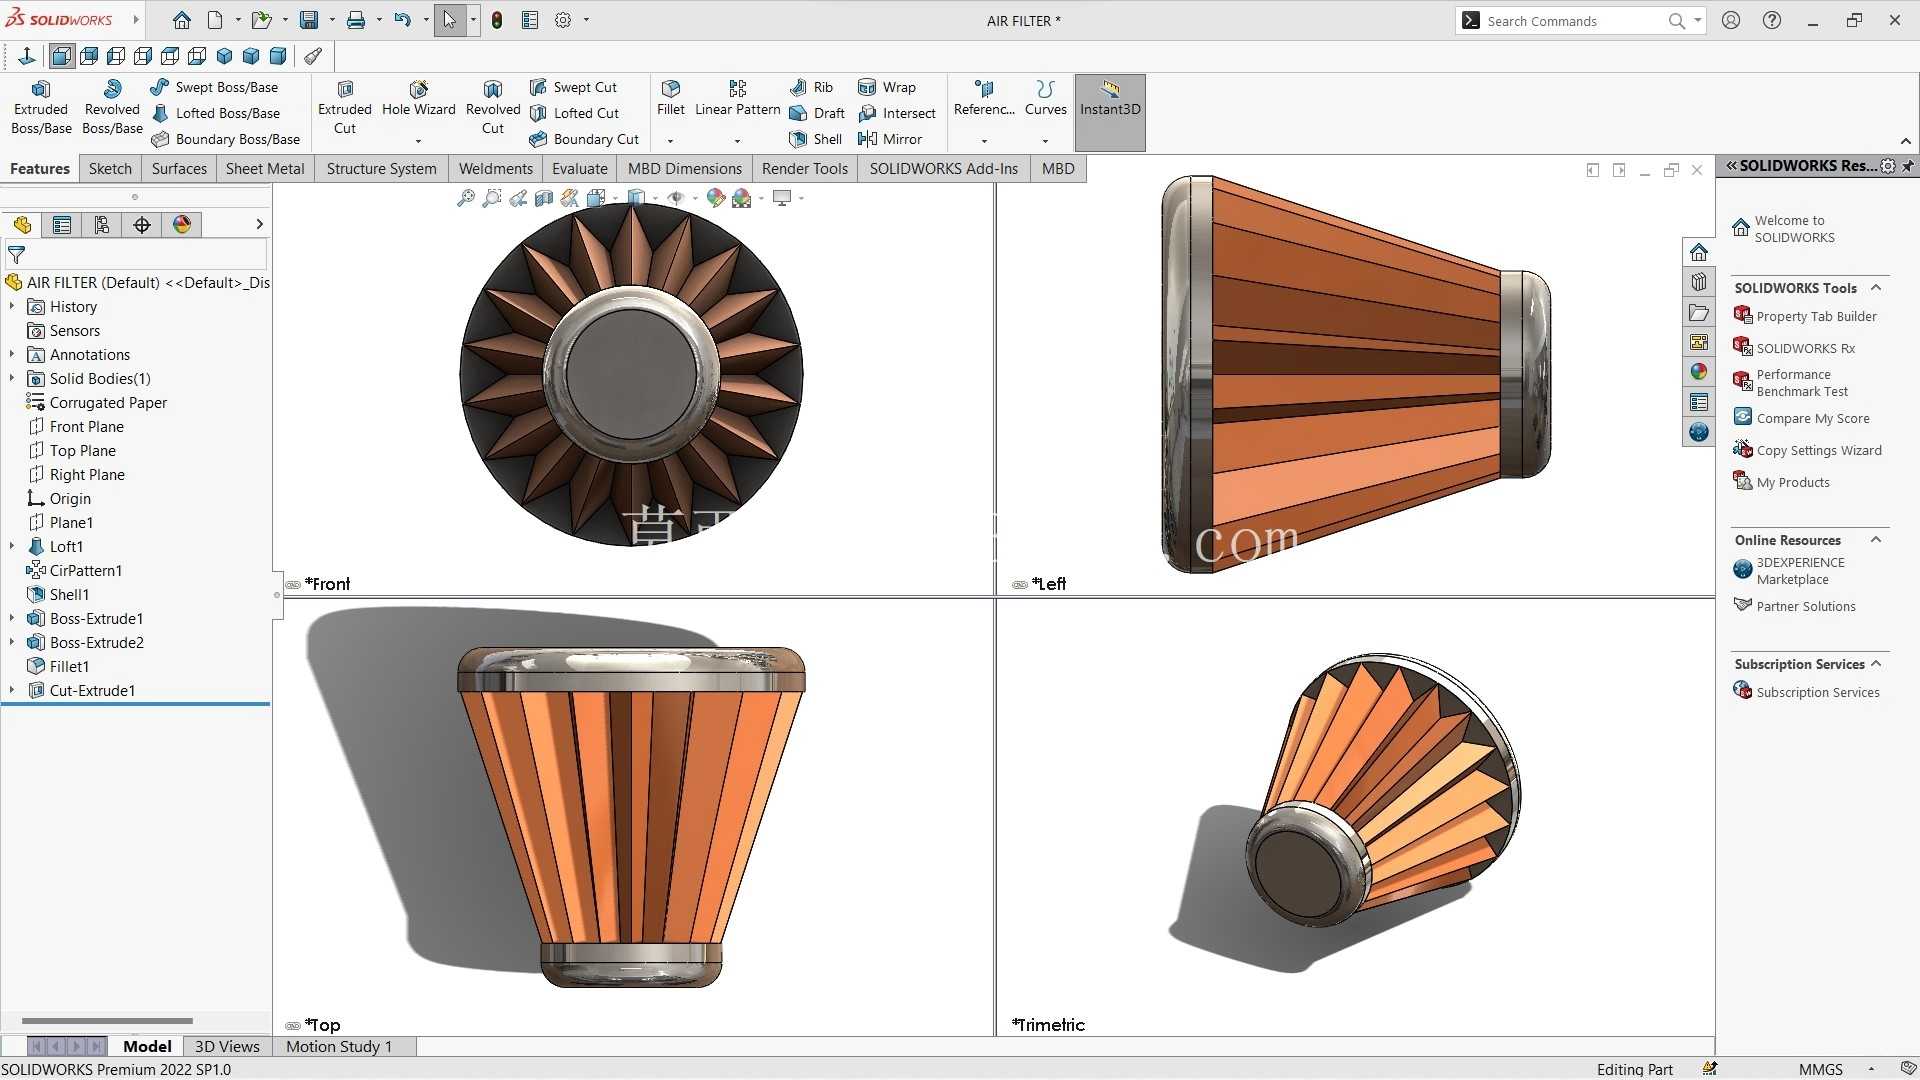
Task: Collapse the SOLIDWORKS Tools section
Action: [1876, 288]
